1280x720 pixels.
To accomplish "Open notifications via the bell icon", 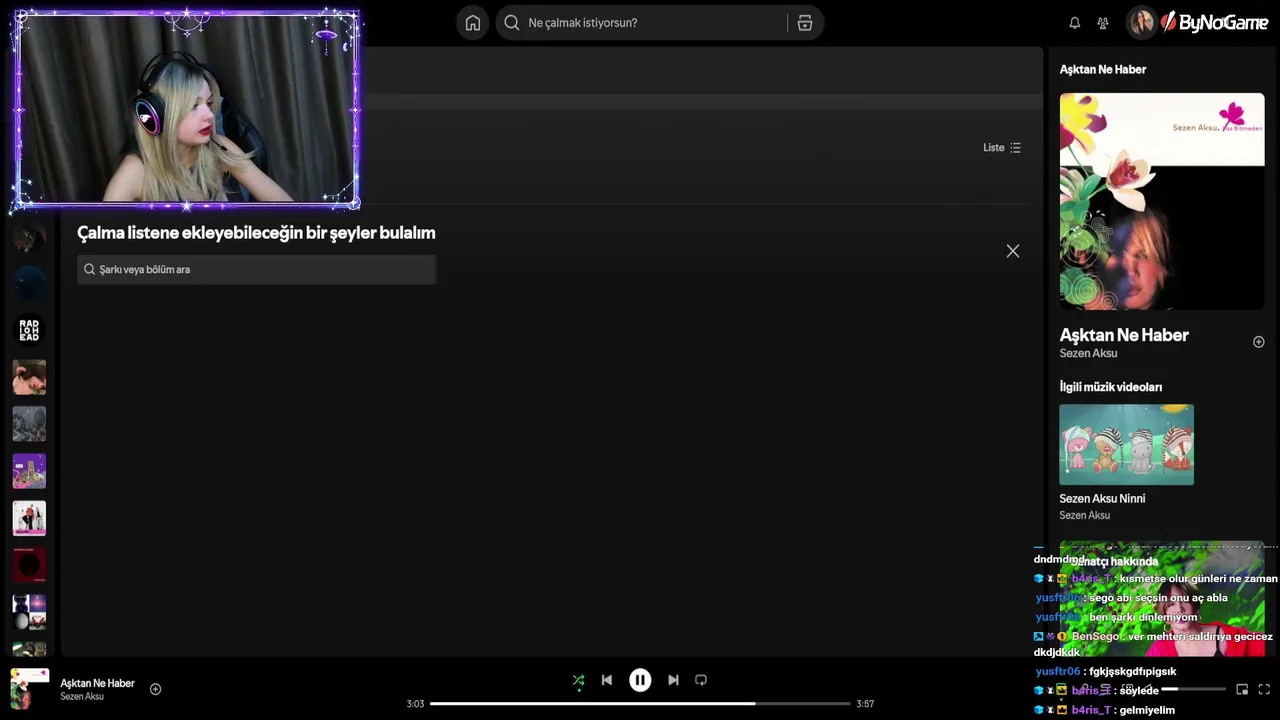I will [x=1075, y=23].
